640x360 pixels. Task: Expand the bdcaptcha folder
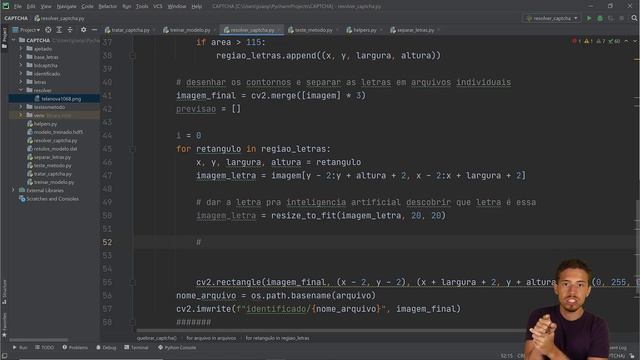coord(21,65)
